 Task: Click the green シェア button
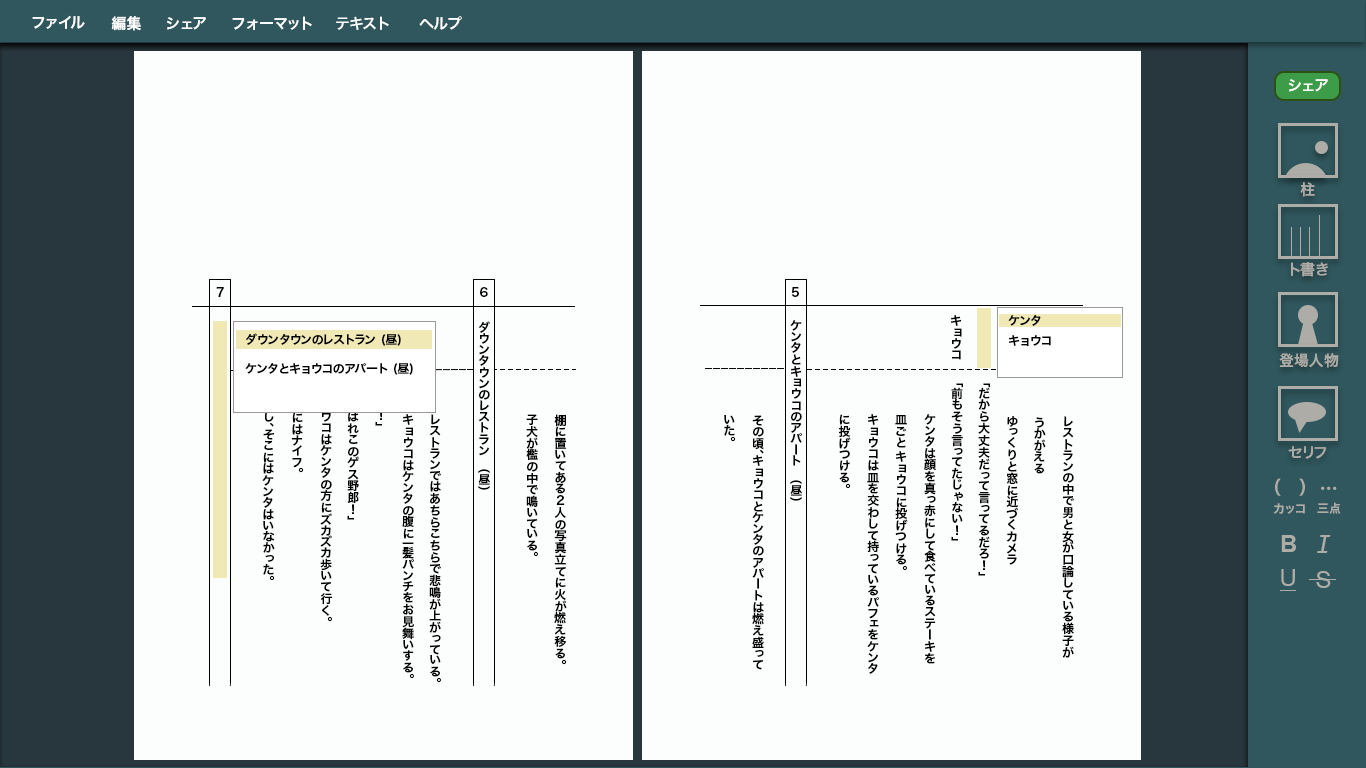1307,86
